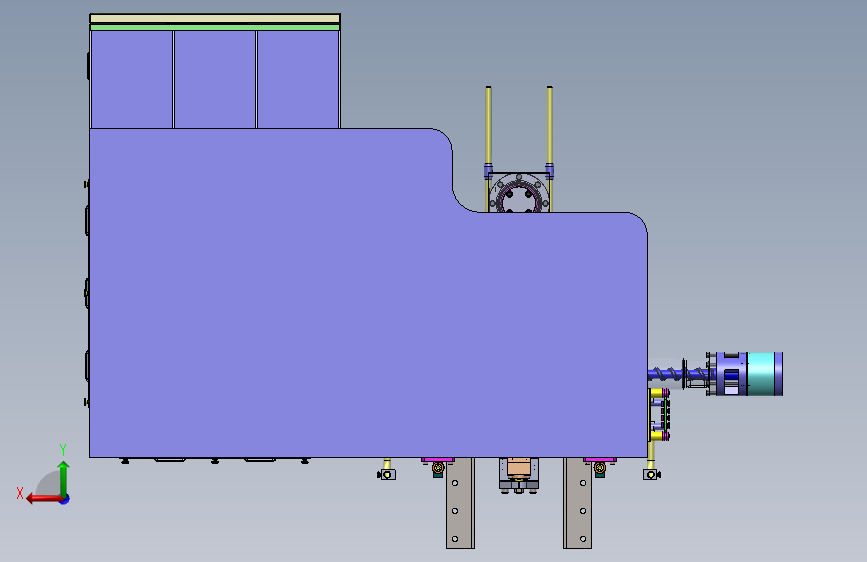Click the blue Z axis dot on the triad
The width and height of the screenshot is (867, 562).
(x=65, y=499)
